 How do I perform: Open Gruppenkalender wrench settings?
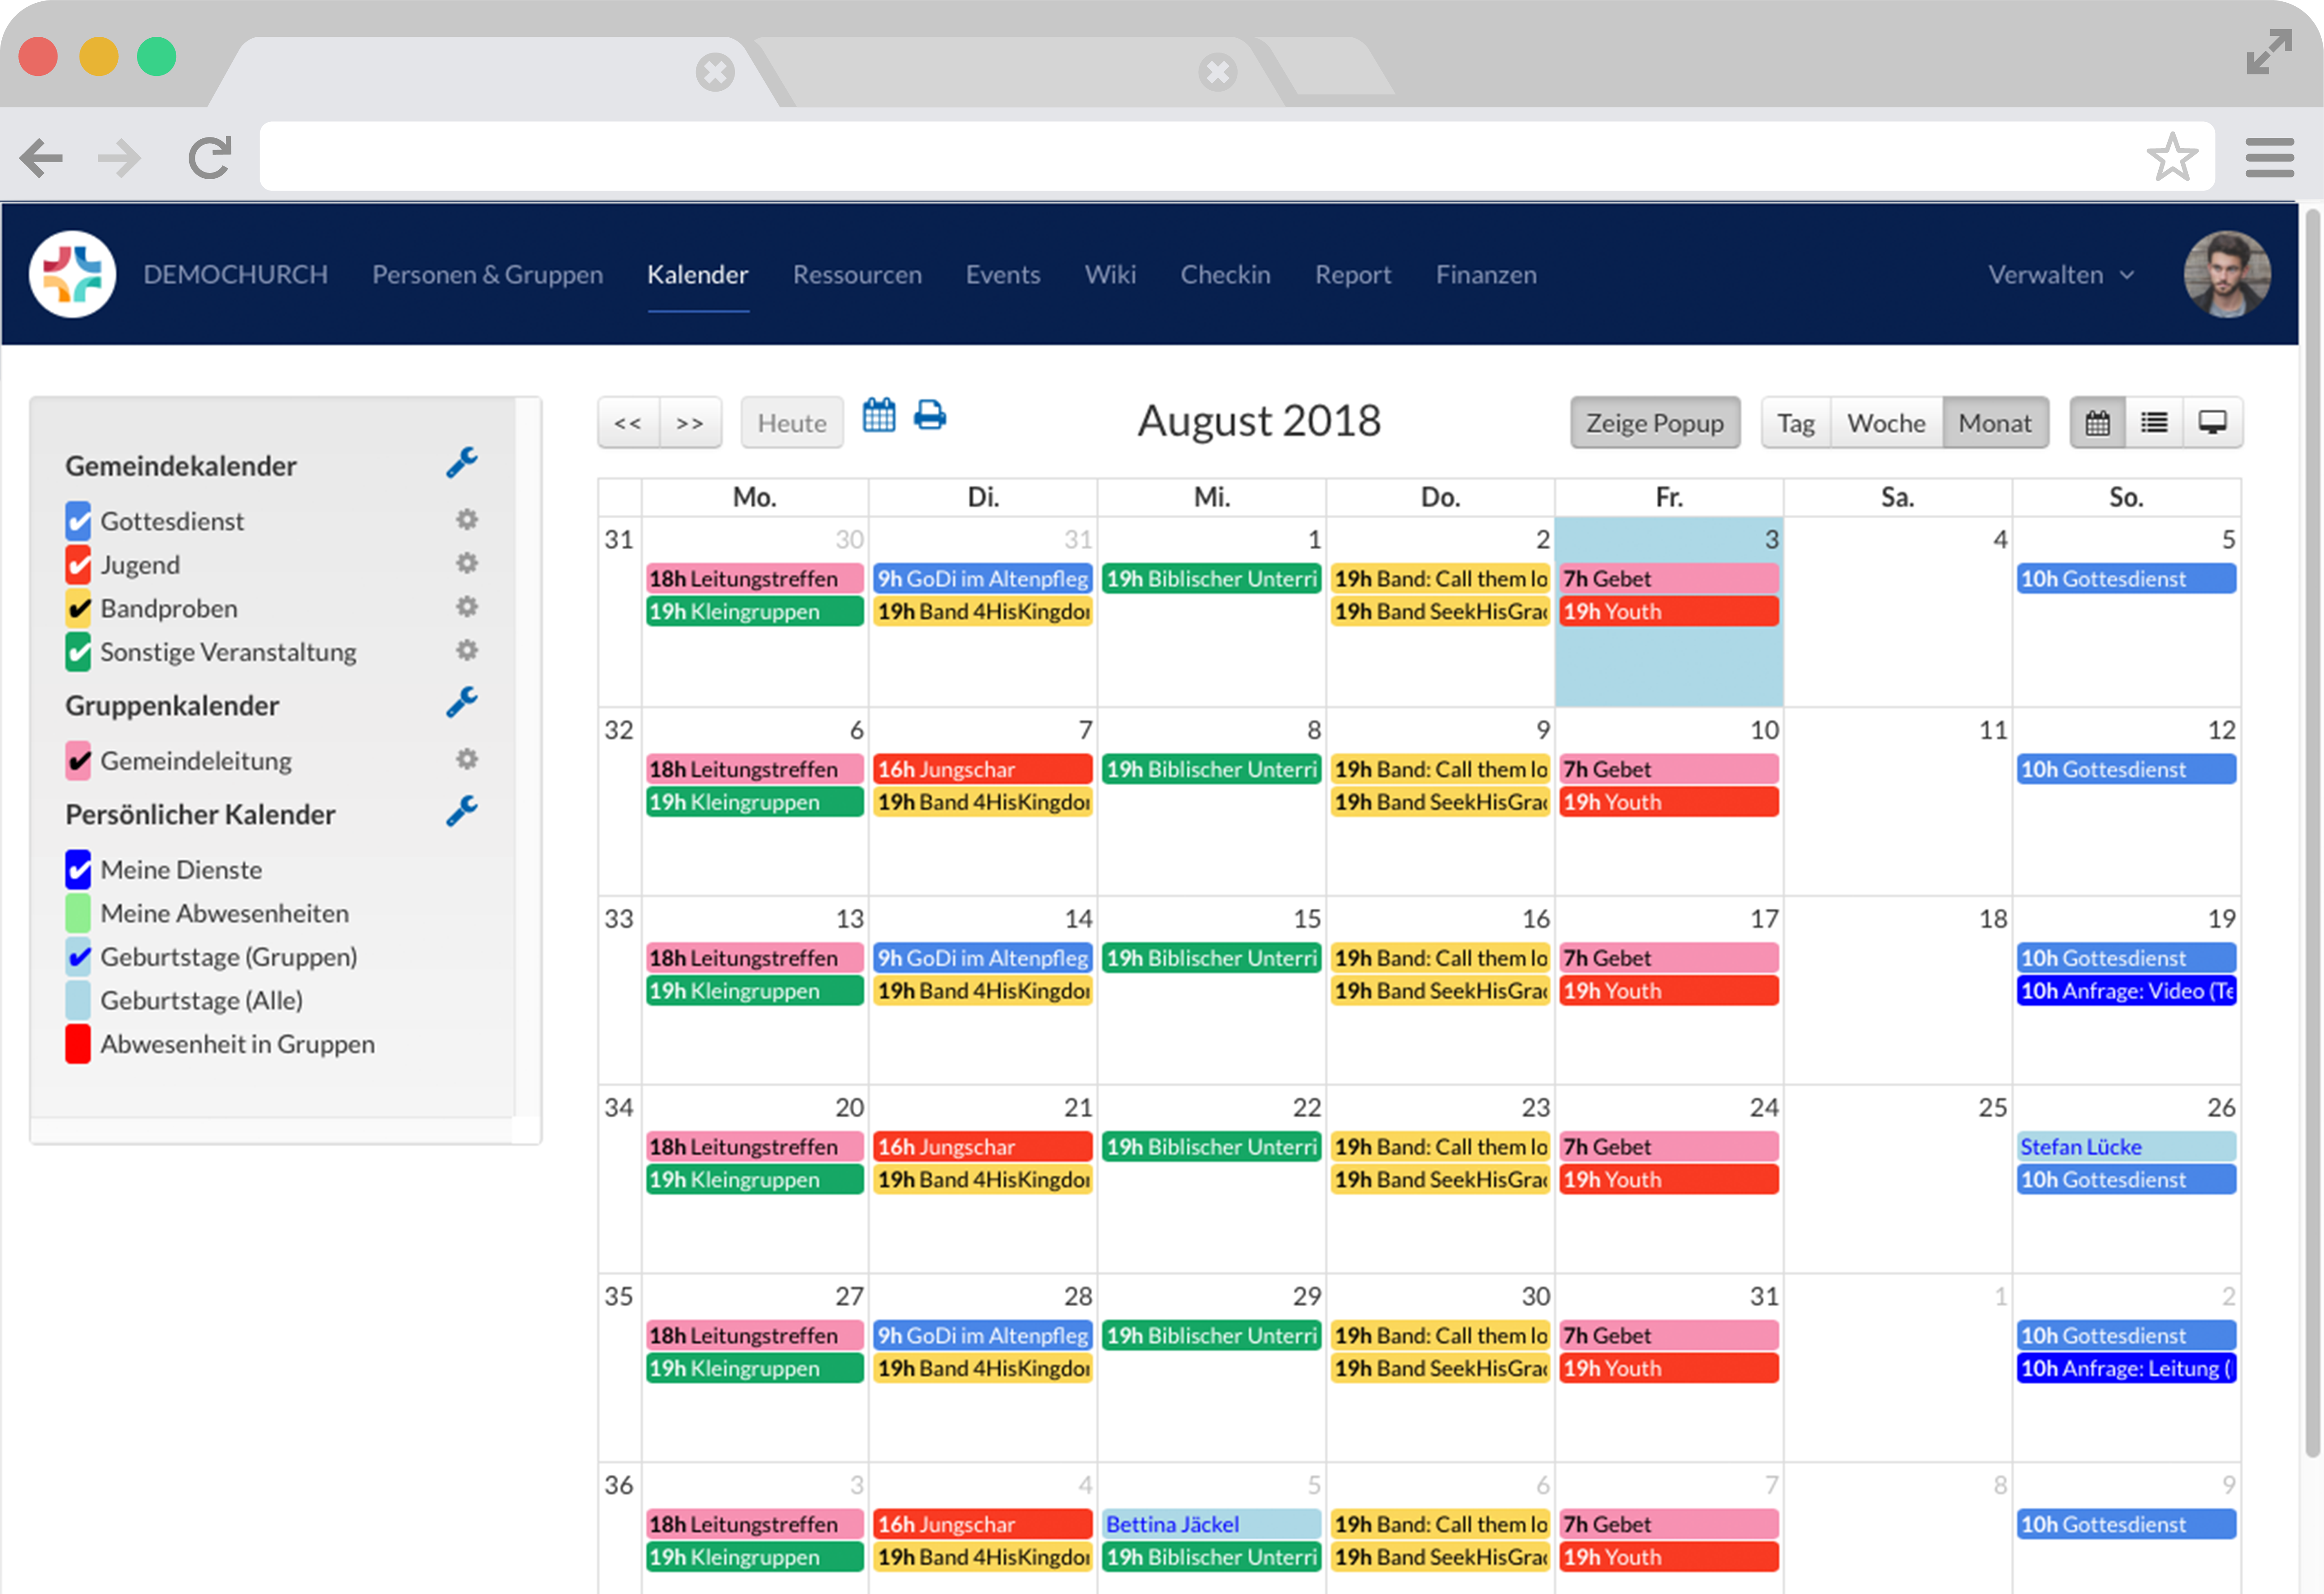[461, 703]
